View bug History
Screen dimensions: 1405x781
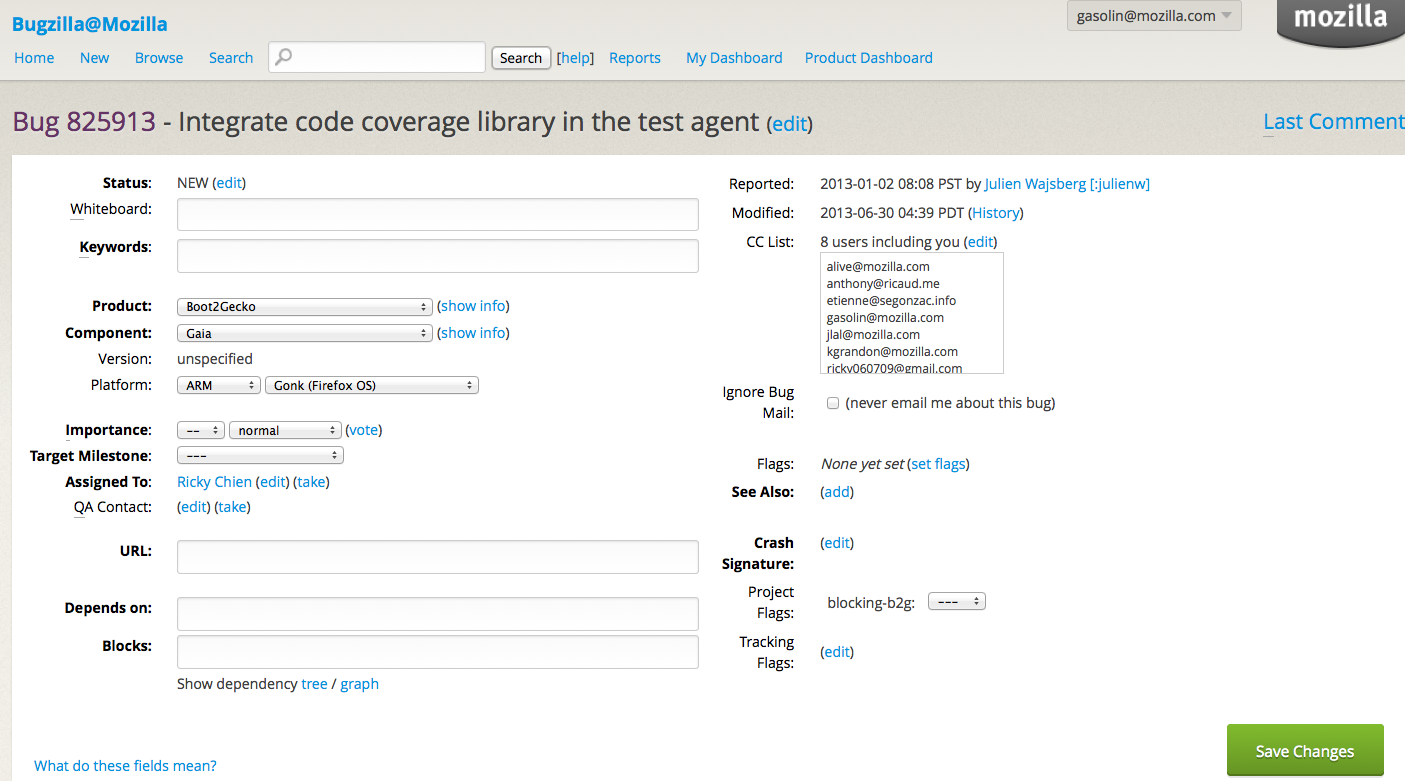pyautogui.click(x=996, y=213)
